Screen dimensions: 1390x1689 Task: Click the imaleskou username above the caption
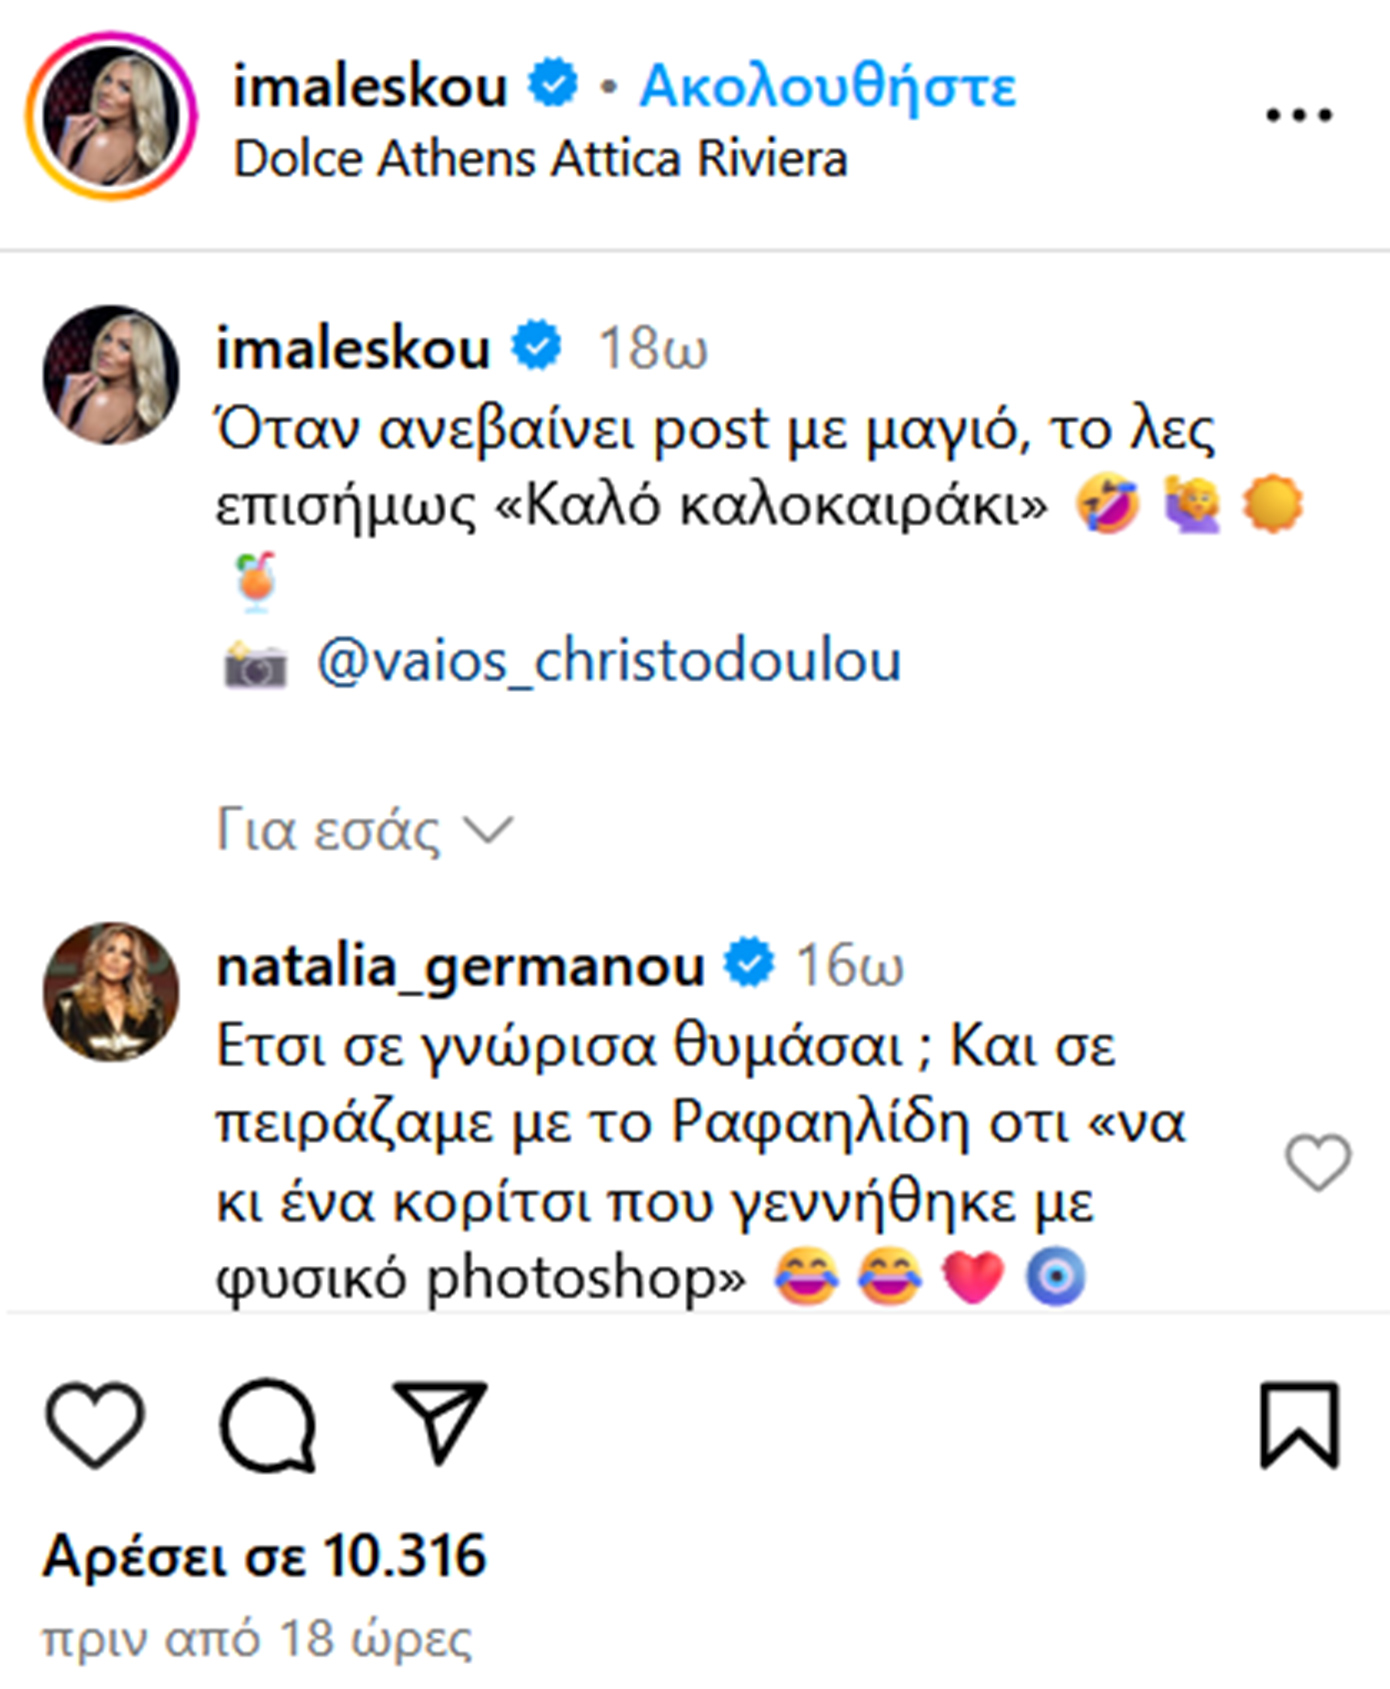tap(353, 349)
